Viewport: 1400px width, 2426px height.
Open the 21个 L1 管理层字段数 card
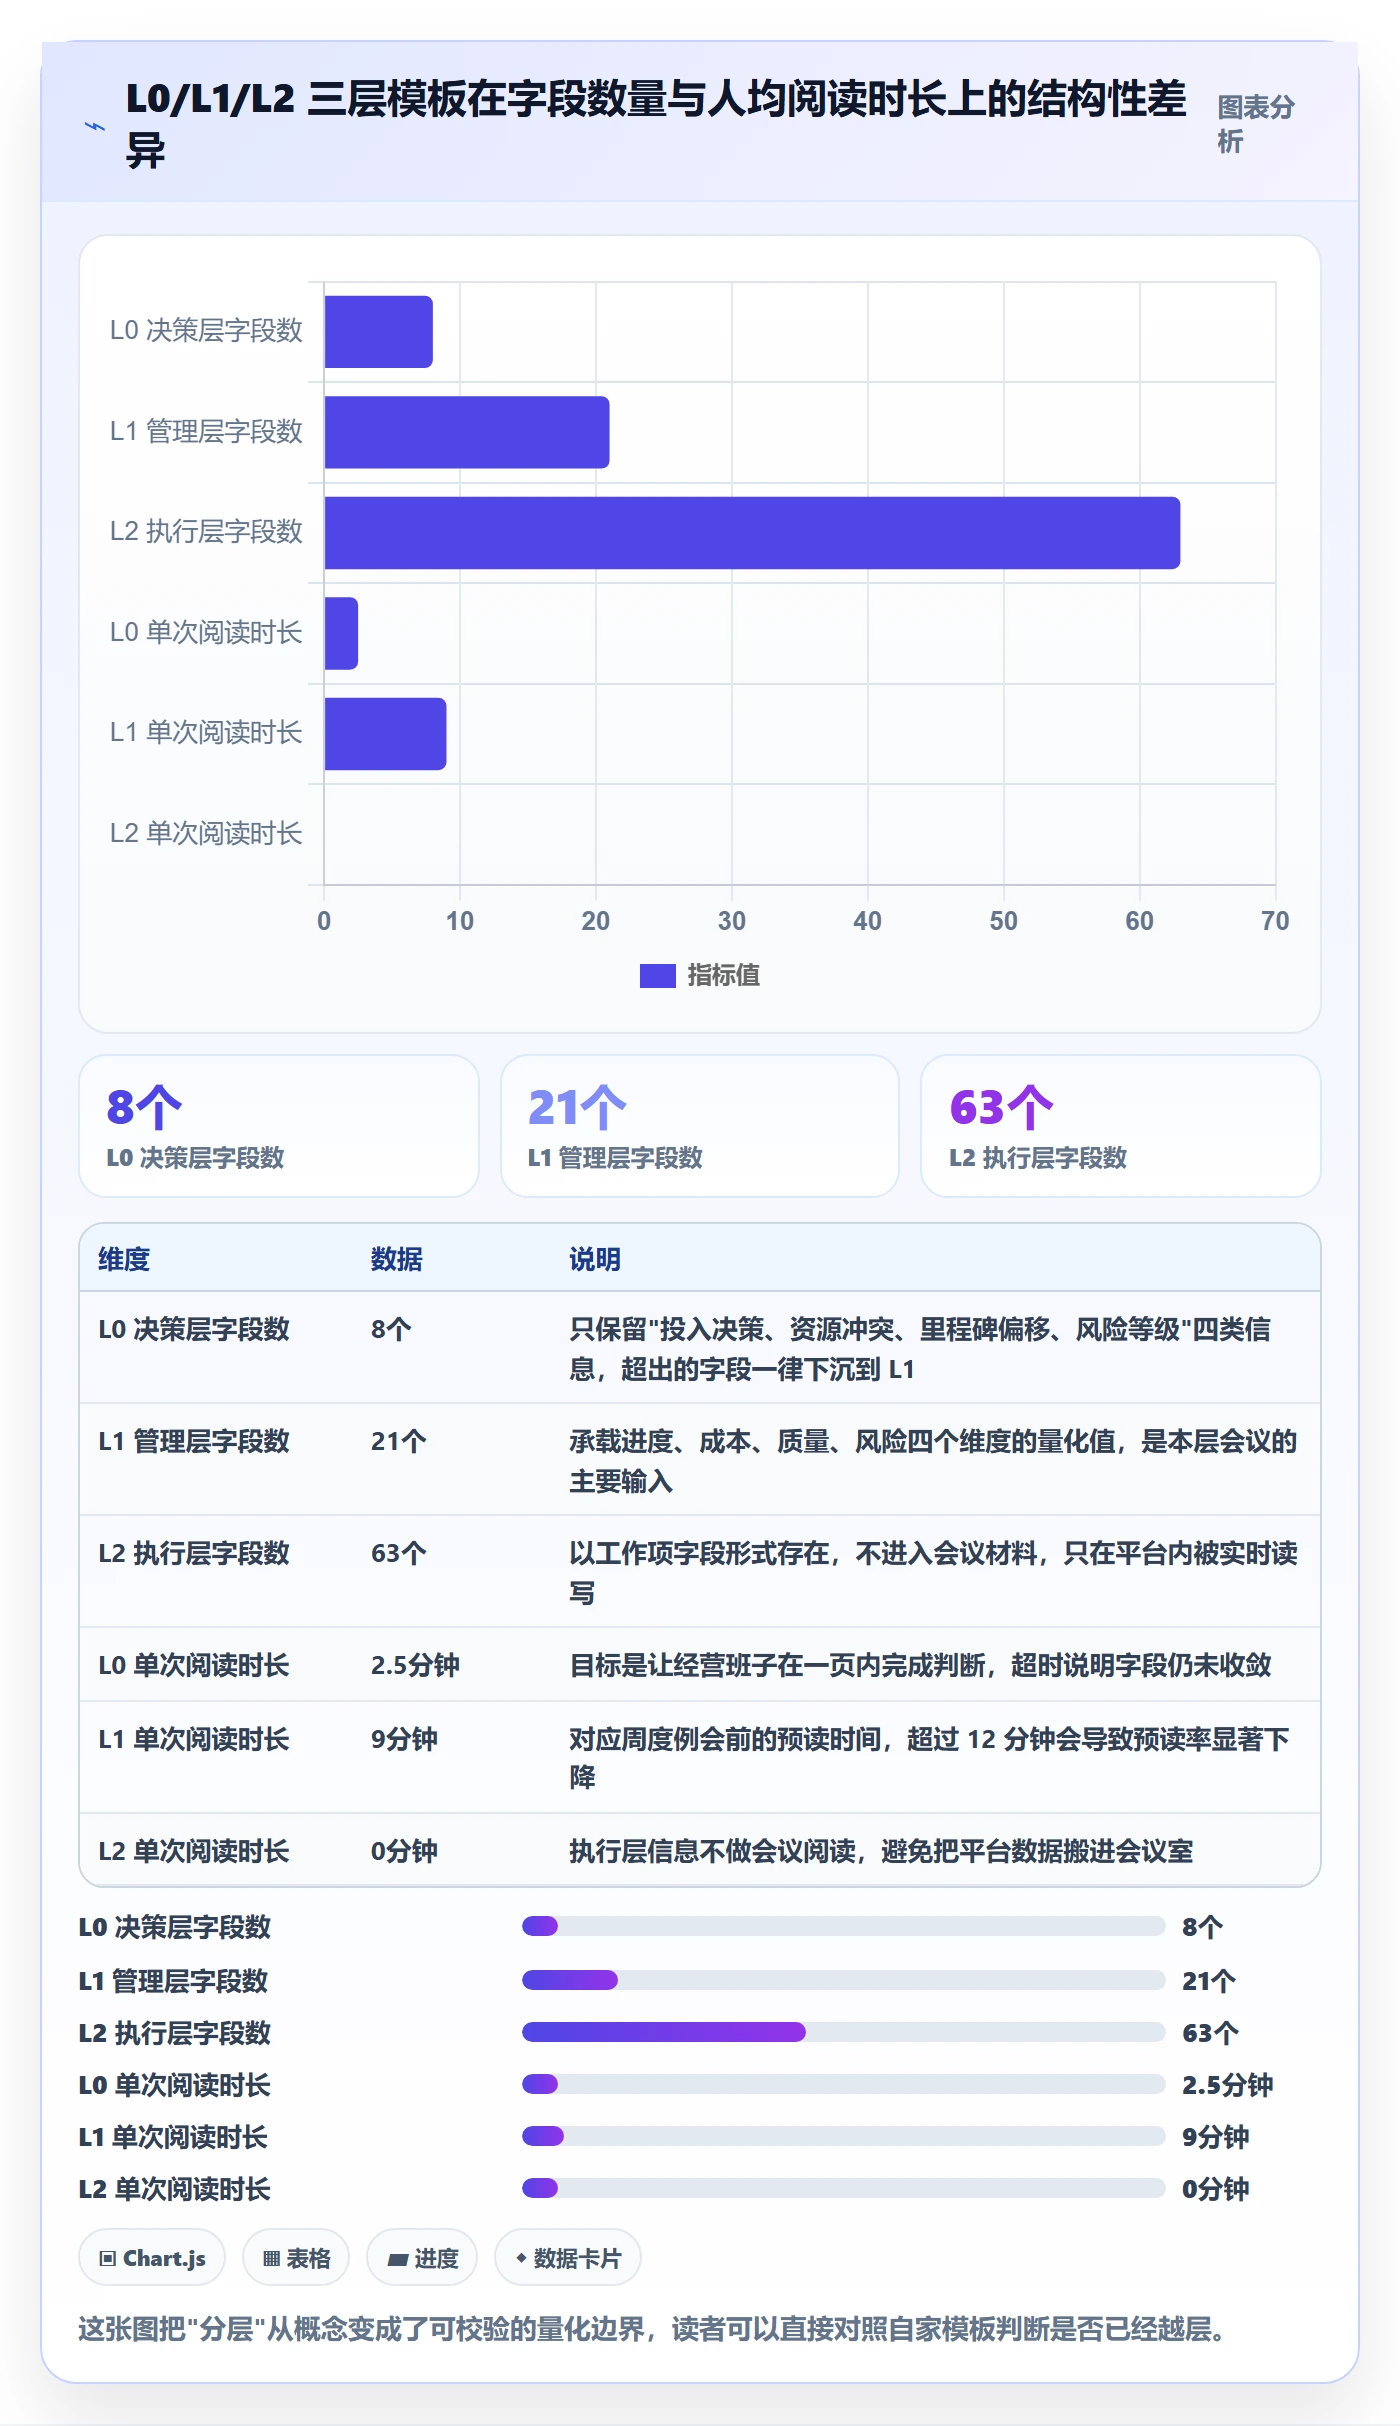coord(700,1126)
